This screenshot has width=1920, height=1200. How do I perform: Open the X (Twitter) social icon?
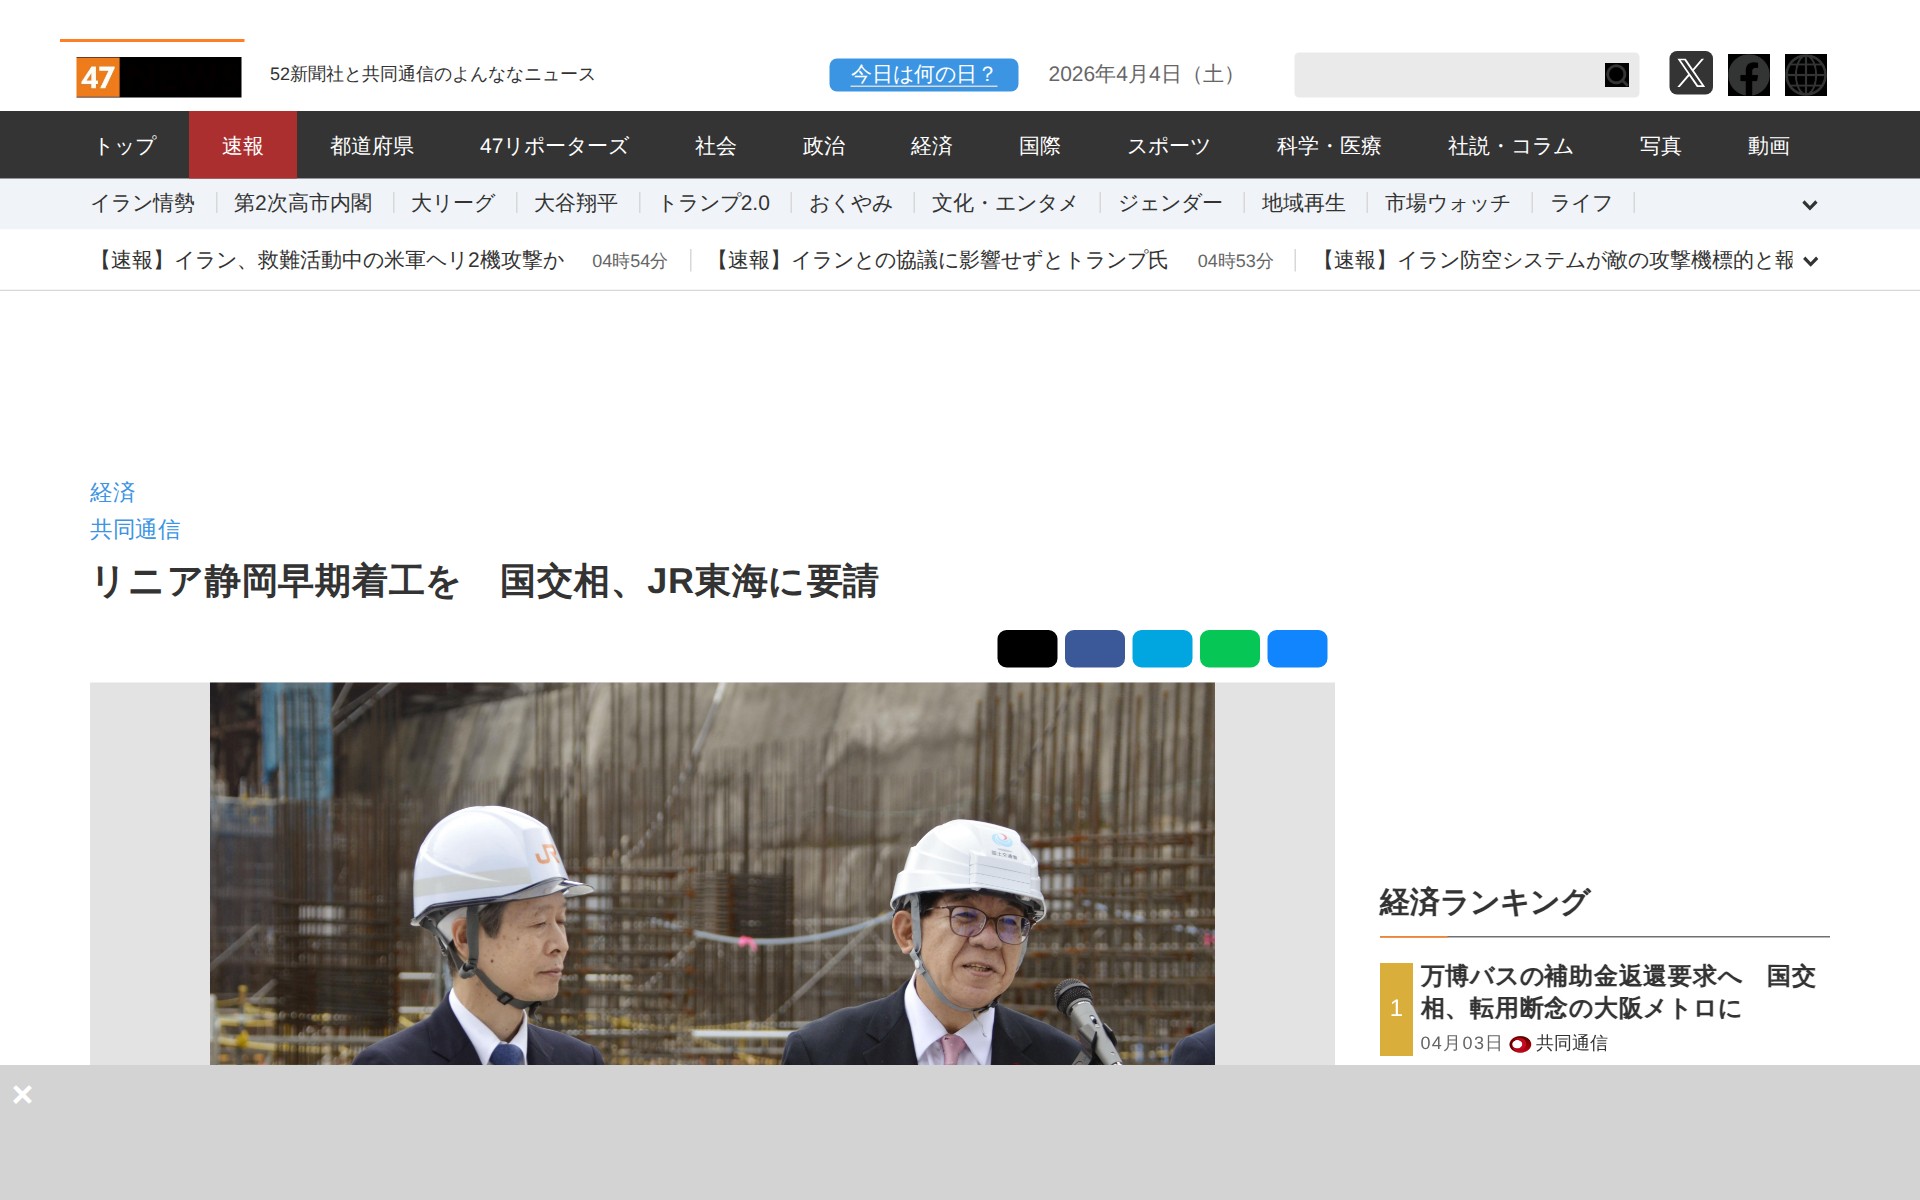(x=1690, y=74)
